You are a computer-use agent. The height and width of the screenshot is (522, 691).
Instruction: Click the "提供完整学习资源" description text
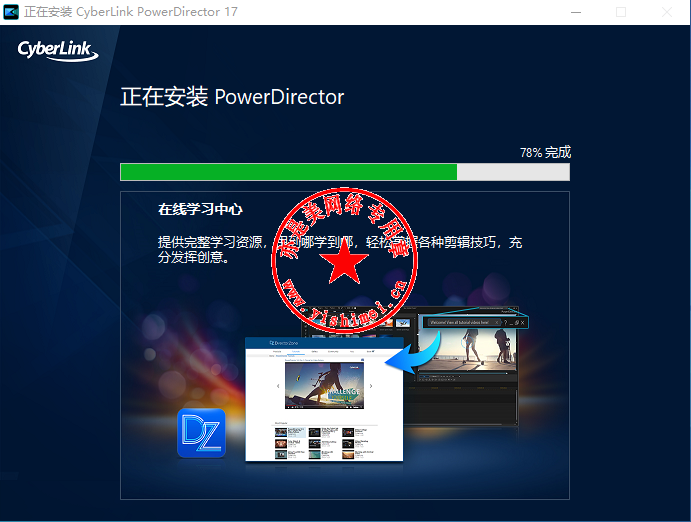(340, 249)
